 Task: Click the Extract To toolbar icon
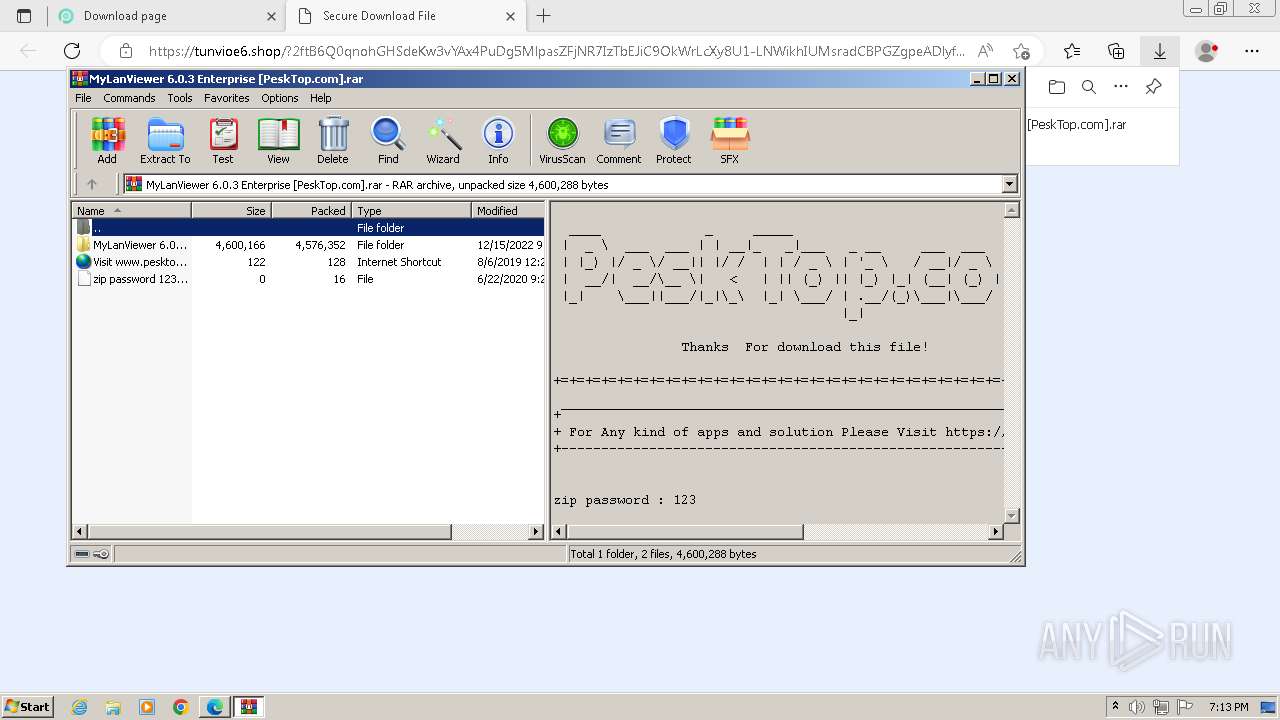(x=165, y=140)
